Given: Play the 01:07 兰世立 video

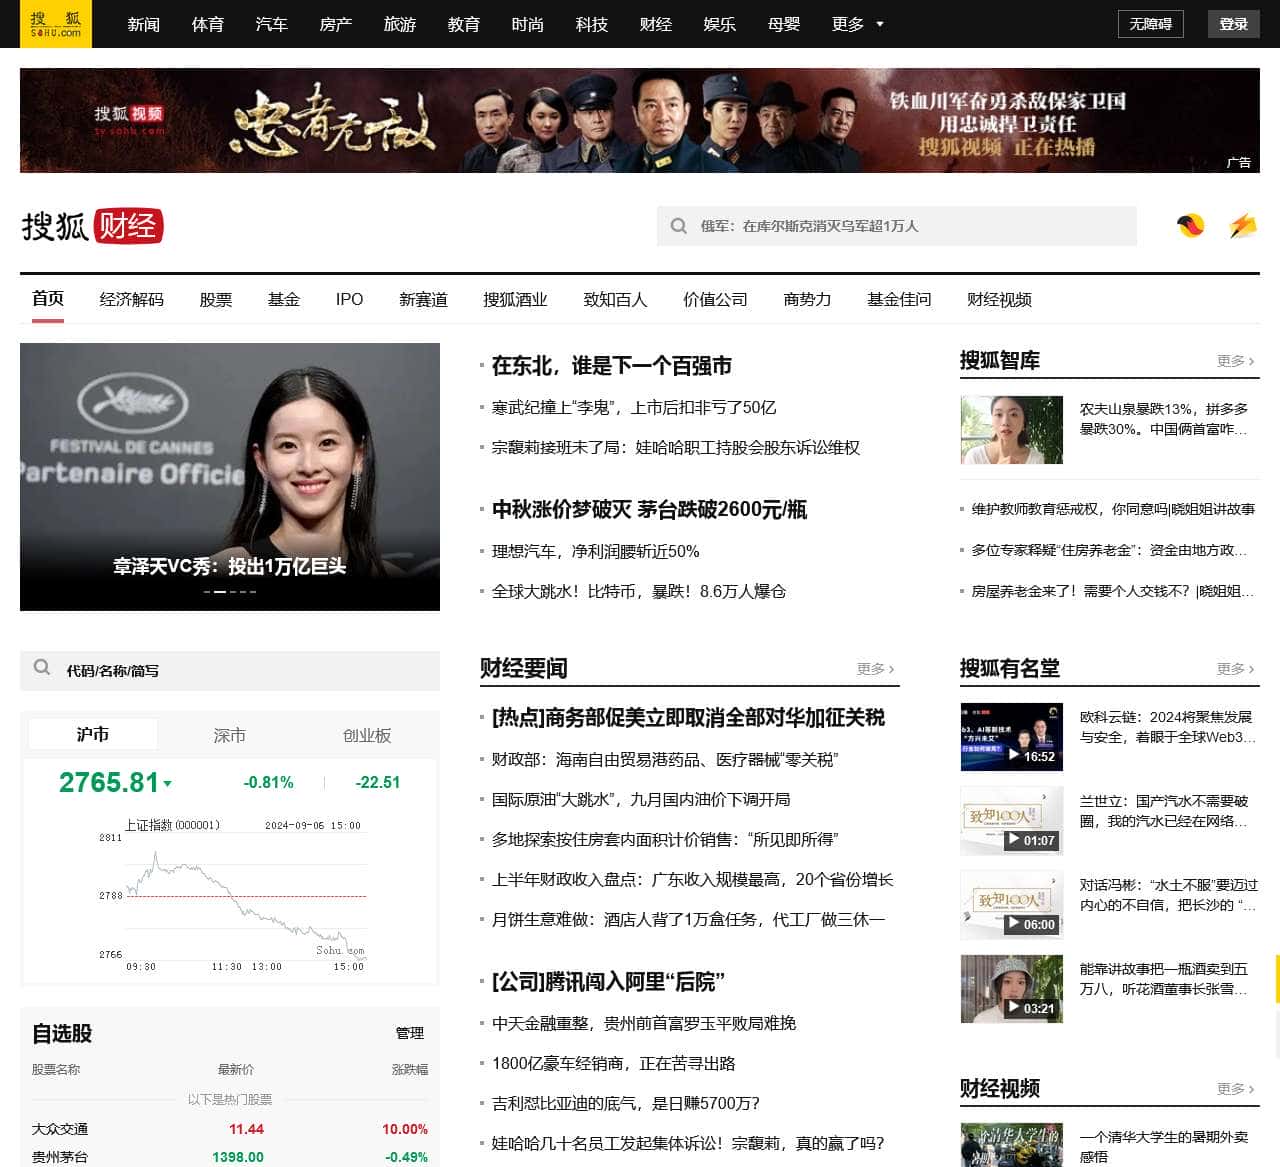Looking at the screenshot, I should [1011, 821].
